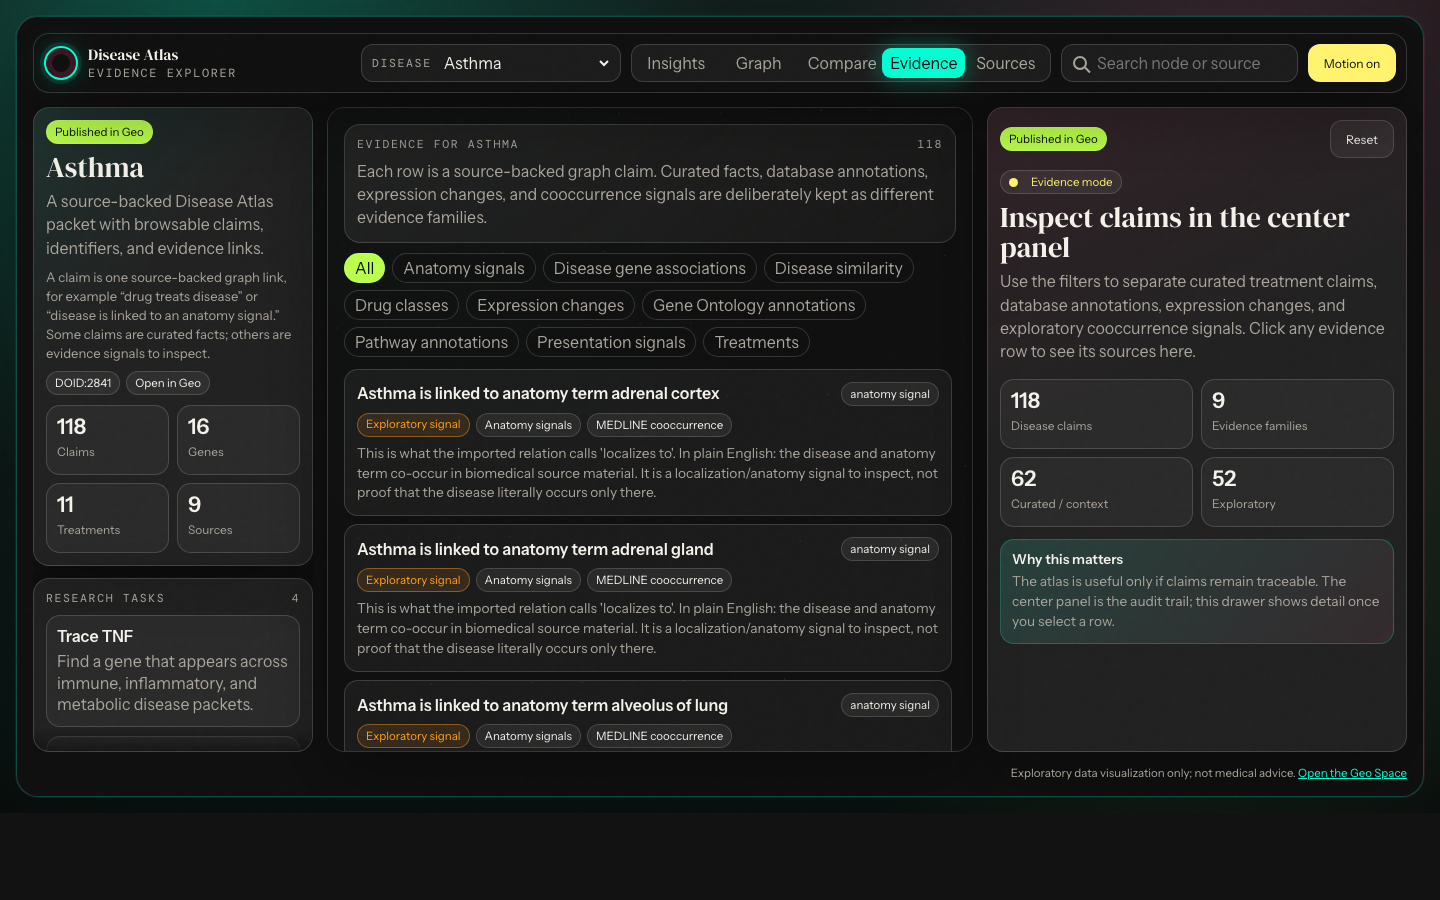This screenshot has width=1440, height=900.
Task: Click anatomy signal badge on adrenal cortex row
Action: [890, 394]
